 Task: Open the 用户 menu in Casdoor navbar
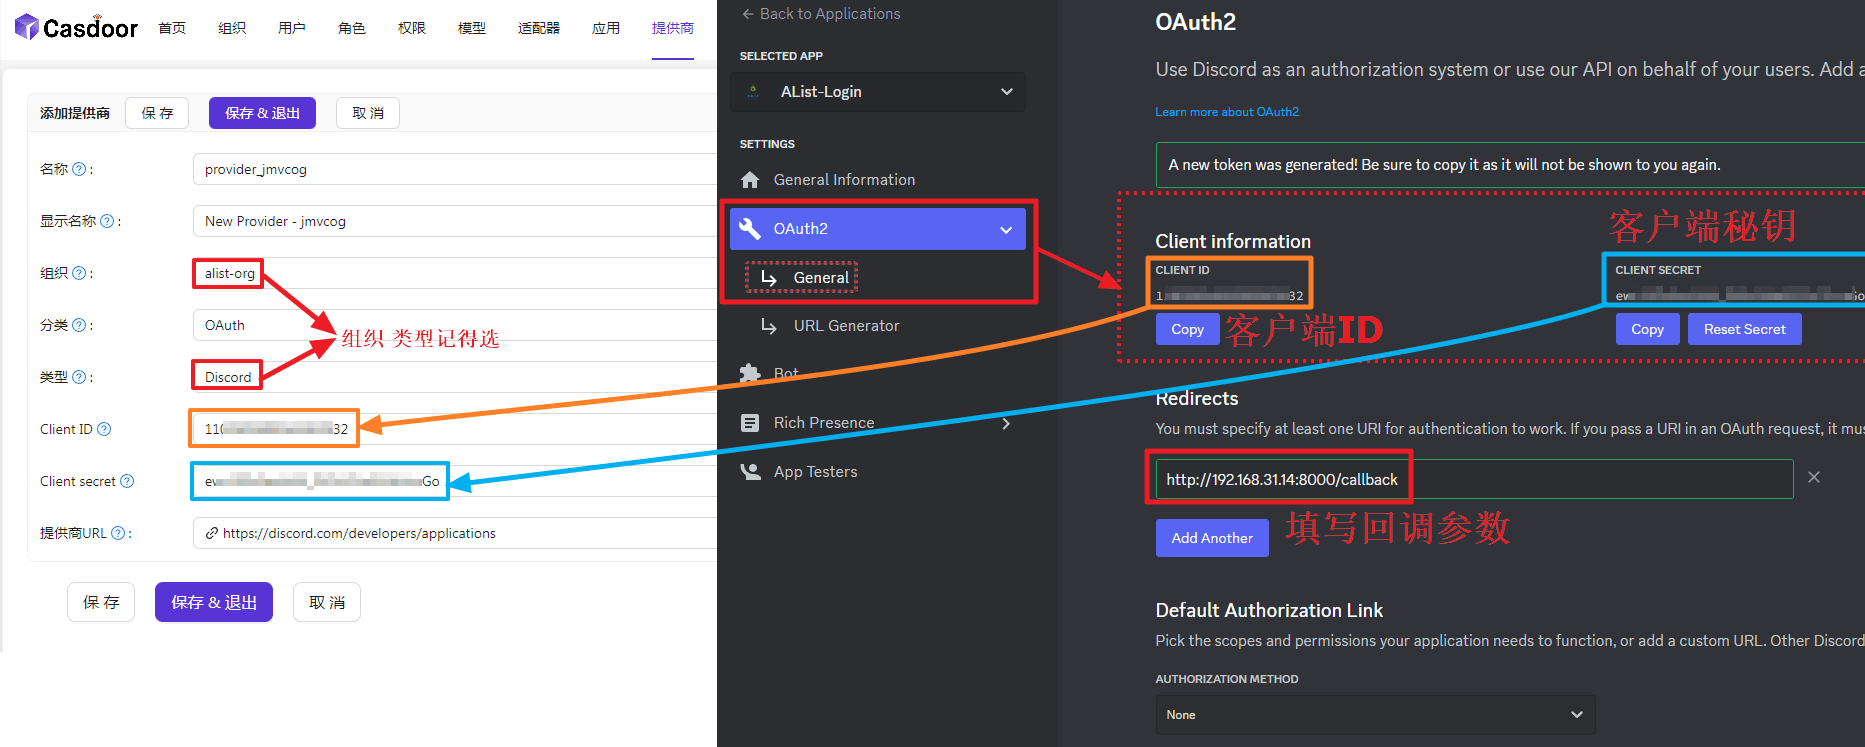click(x=292, y=28)
